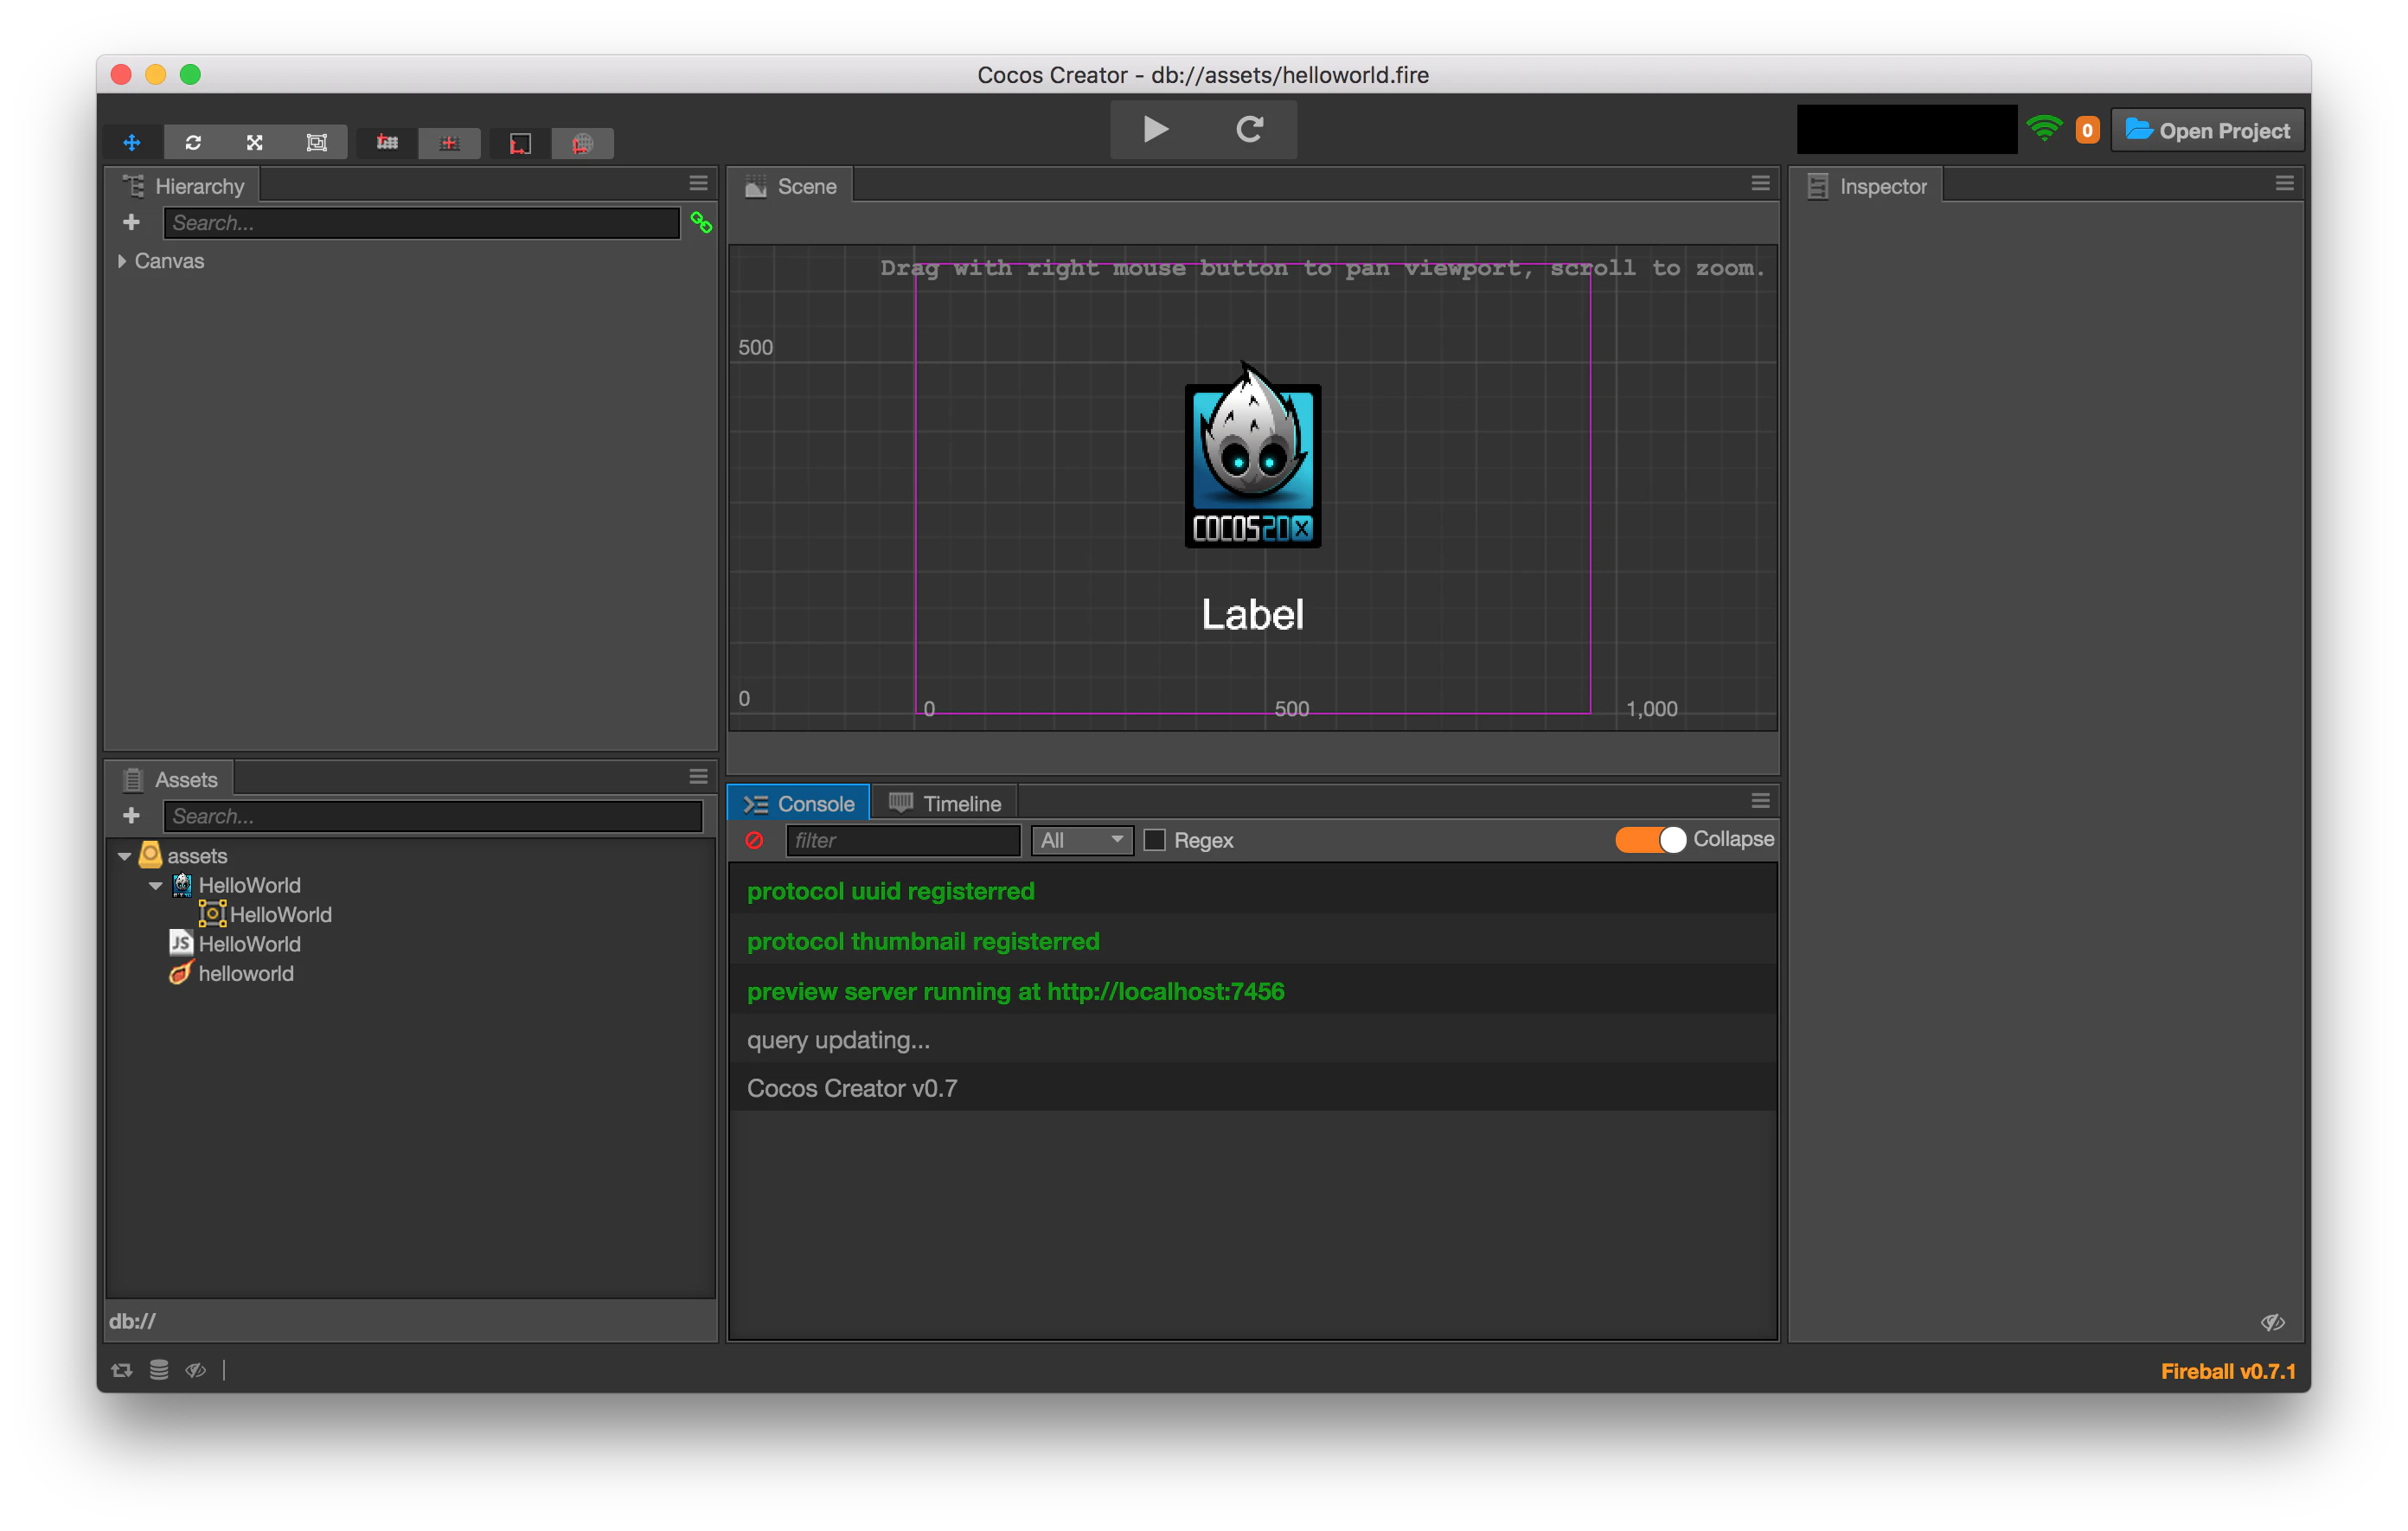Image resolution: width=2408 pixels, height=1531 pixels.
Task: Toggle the Collapse switch off
Action: pyautogui.click(x=1650, y=839)
